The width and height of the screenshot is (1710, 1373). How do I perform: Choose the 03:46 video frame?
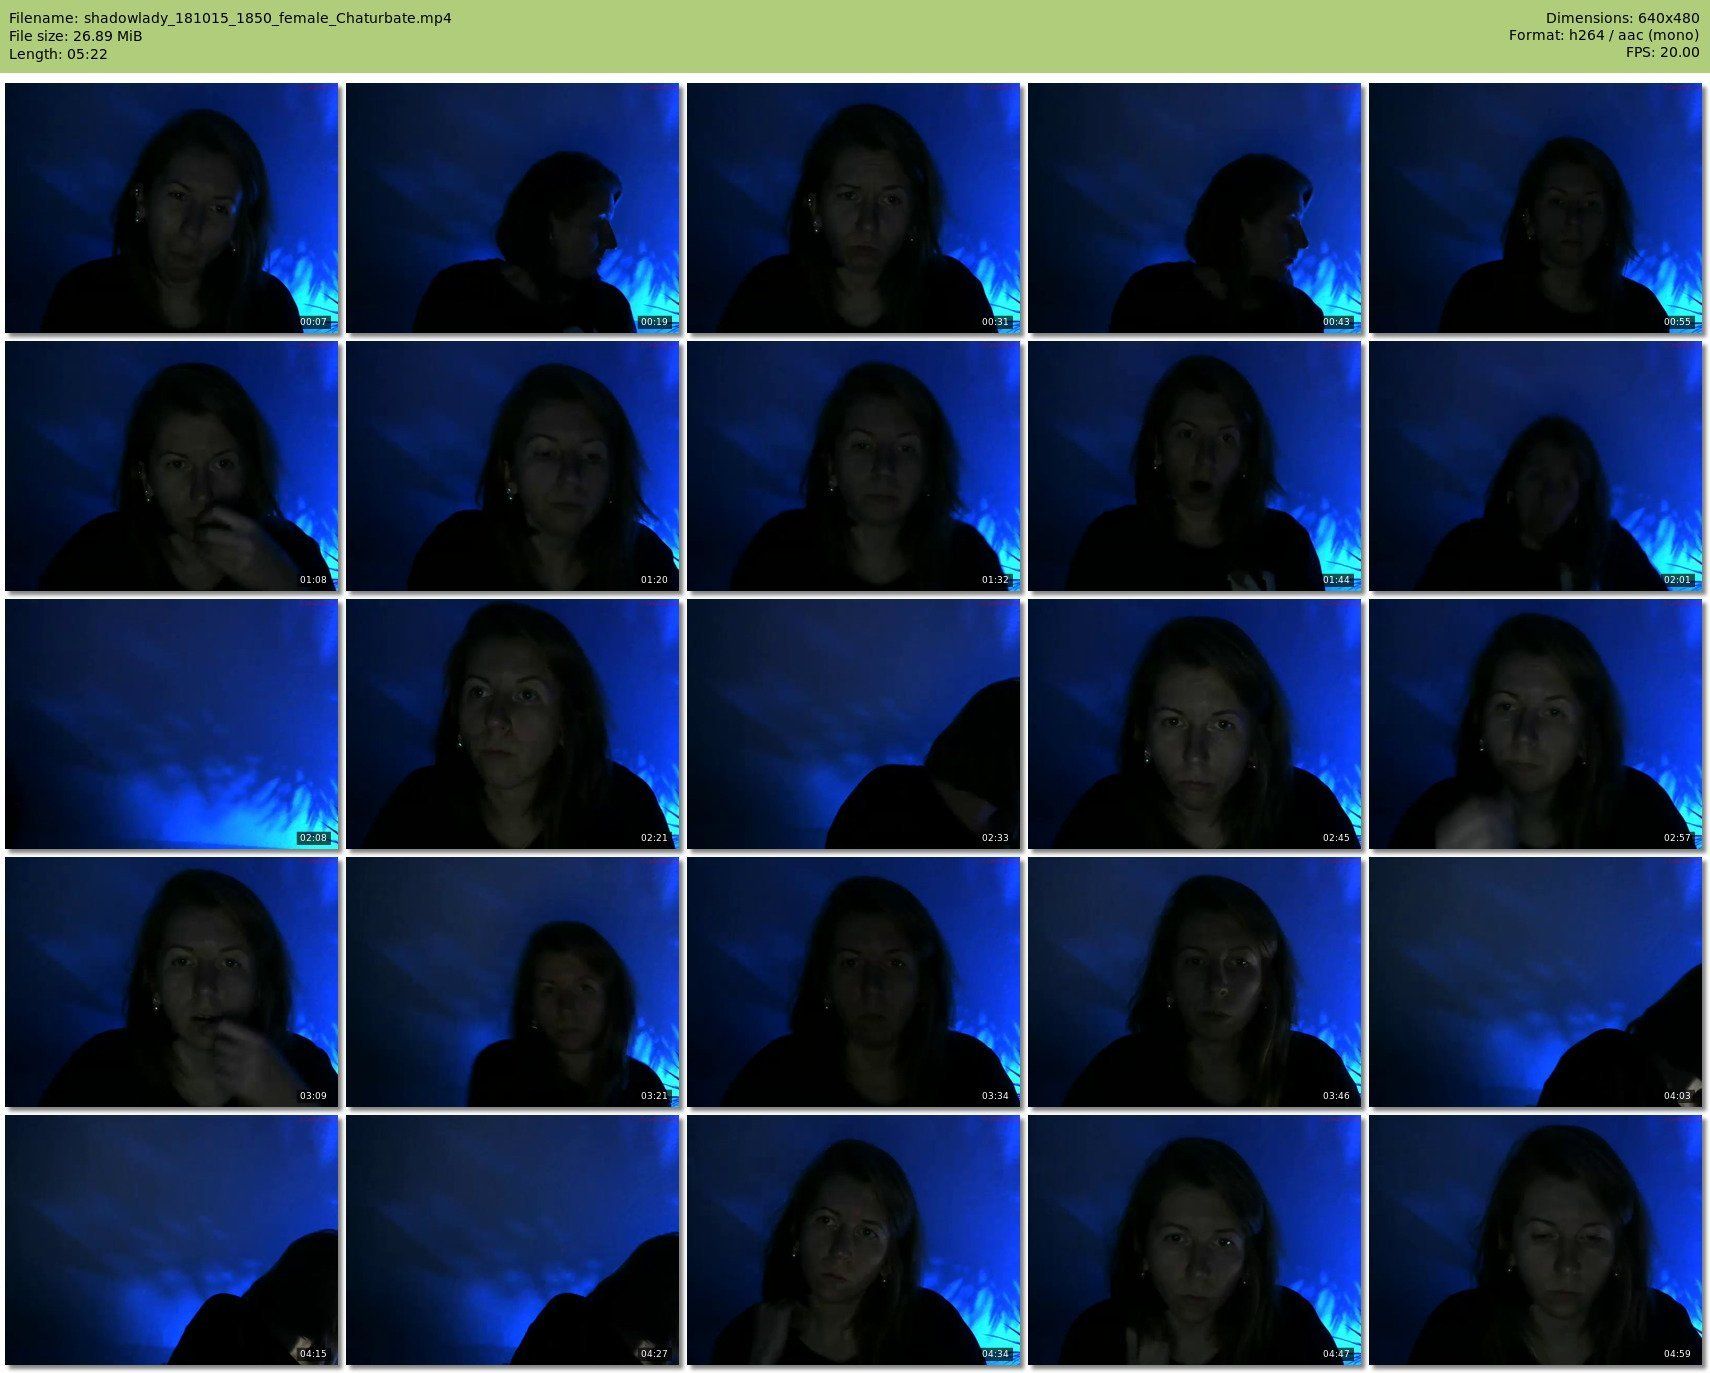[1194, 982]
